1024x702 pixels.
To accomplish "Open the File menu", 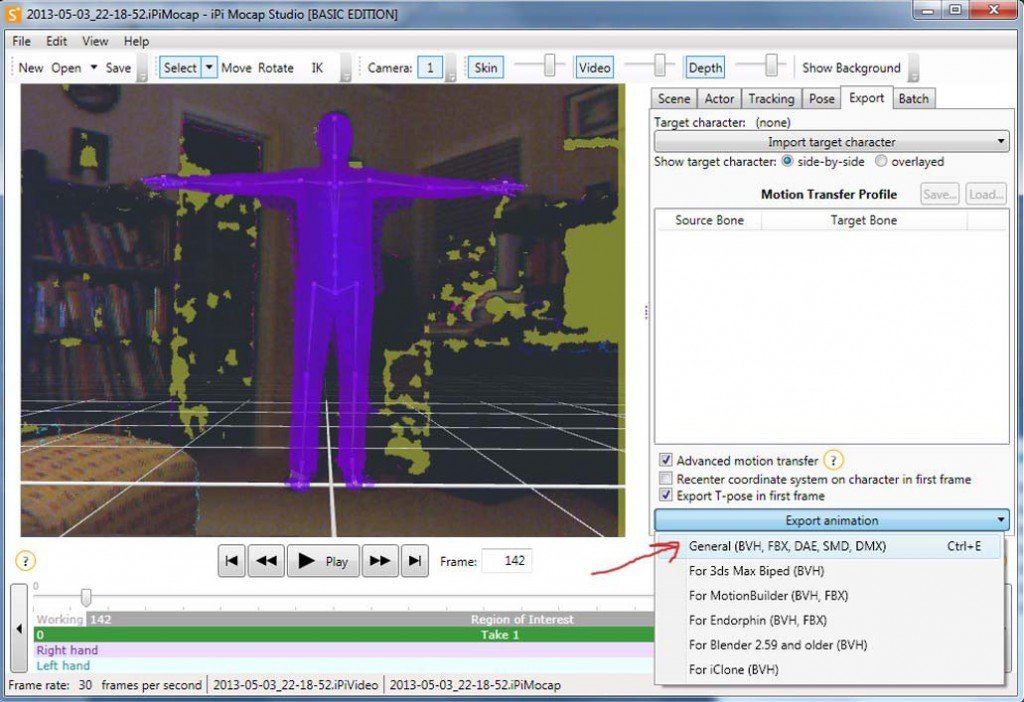I will pyautogui.click(x=21, y=41).
